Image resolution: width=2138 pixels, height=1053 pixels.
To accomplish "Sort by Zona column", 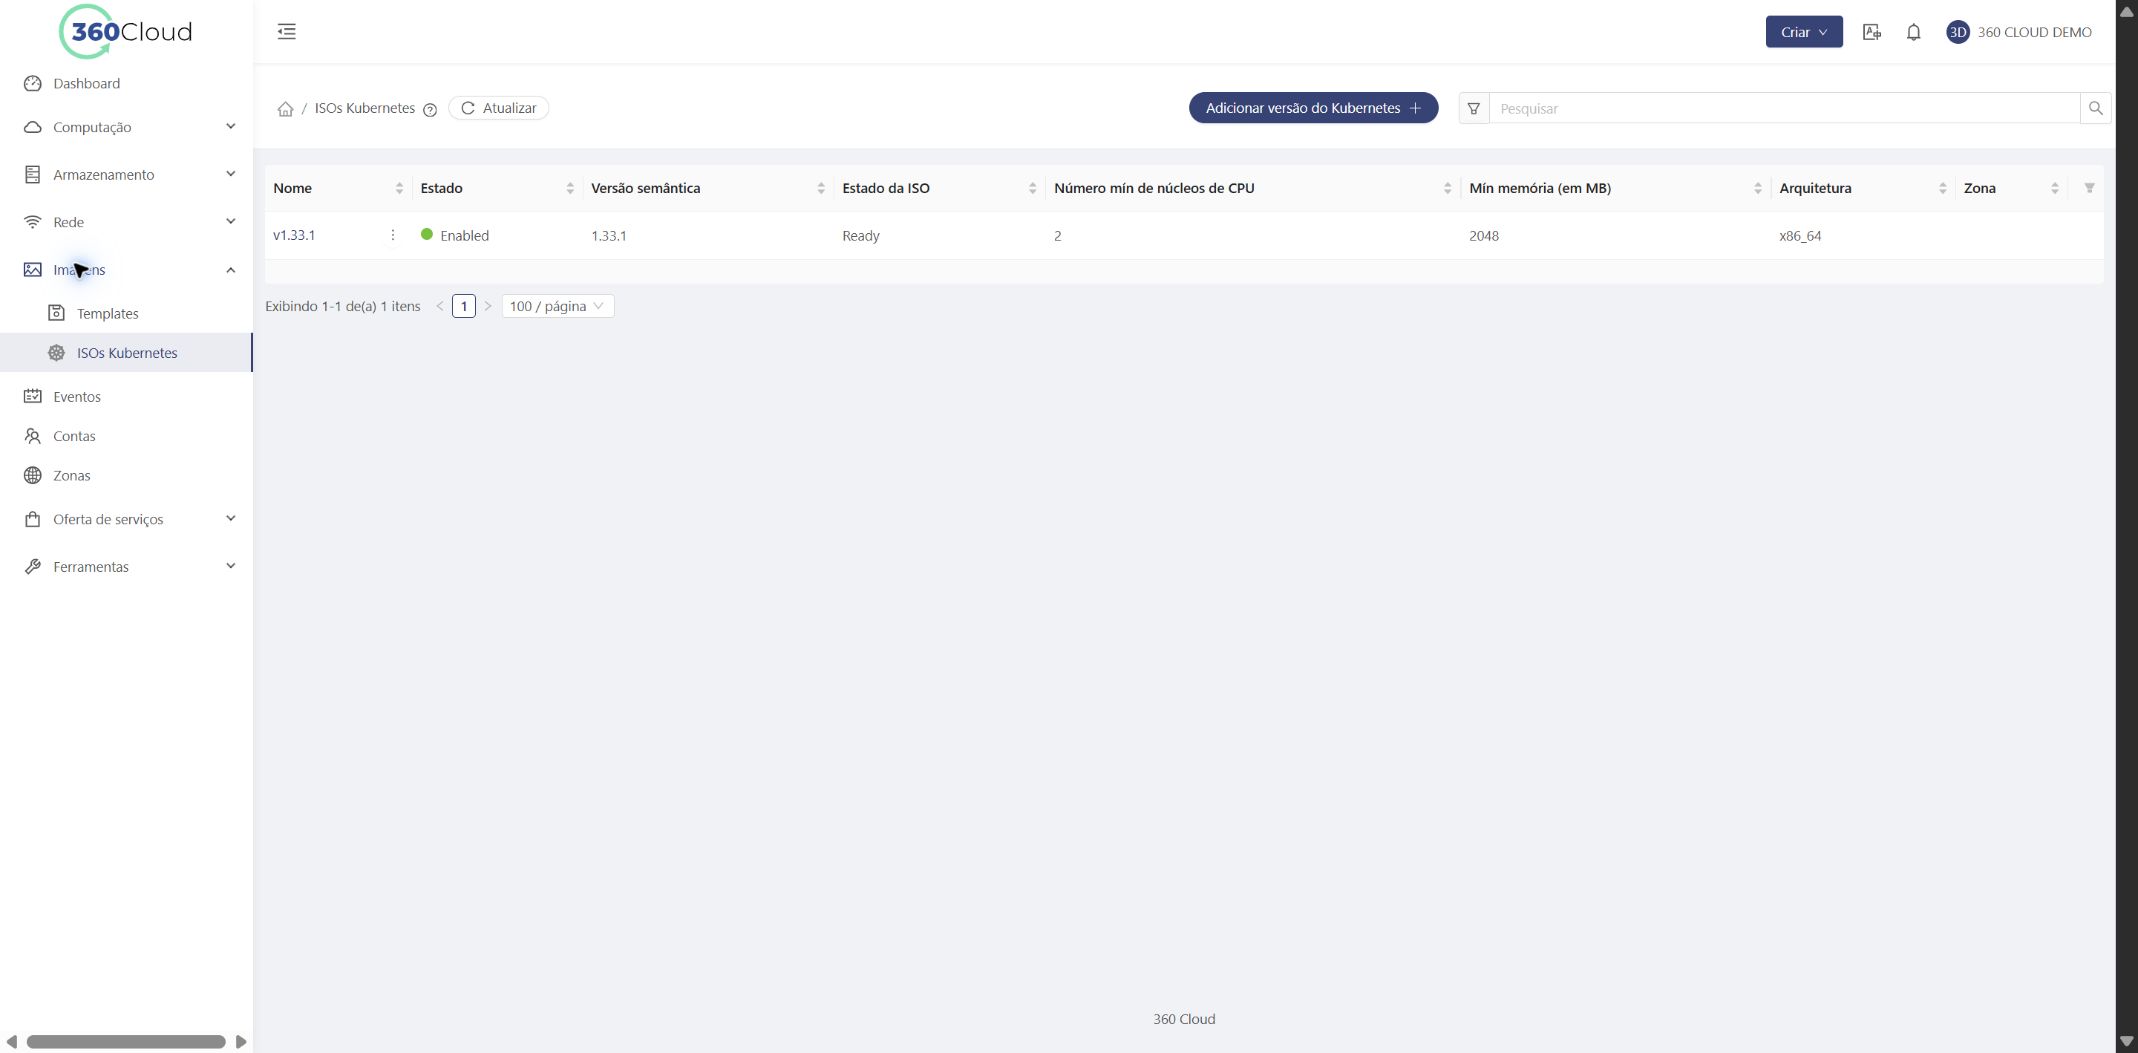I will pos(2055,188).
